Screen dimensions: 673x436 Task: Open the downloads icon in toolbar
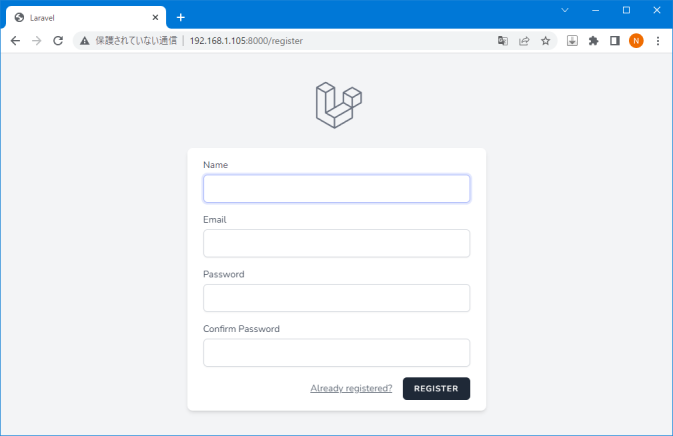(x=572, y=41)
